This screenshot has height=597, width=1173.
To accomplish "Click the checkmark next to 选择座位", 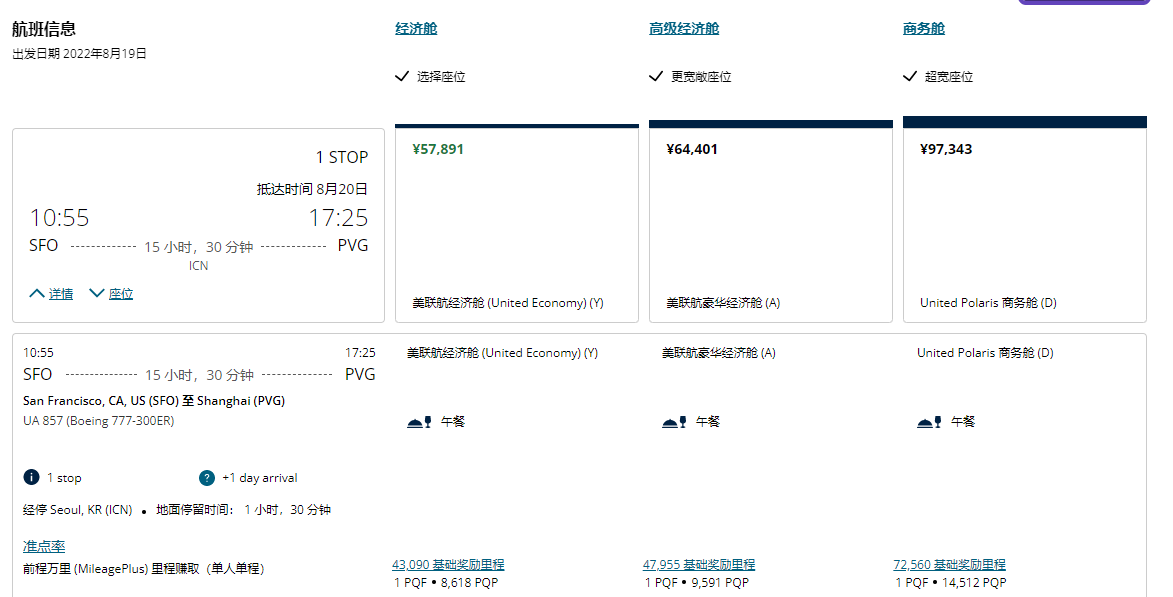I will 402,76.
